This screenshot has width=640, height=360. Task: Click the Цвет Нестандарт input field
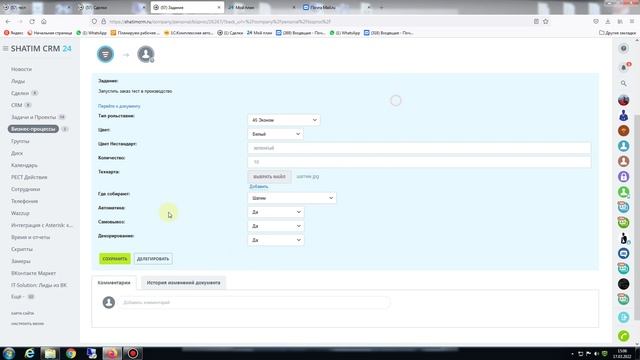[419, 148]
